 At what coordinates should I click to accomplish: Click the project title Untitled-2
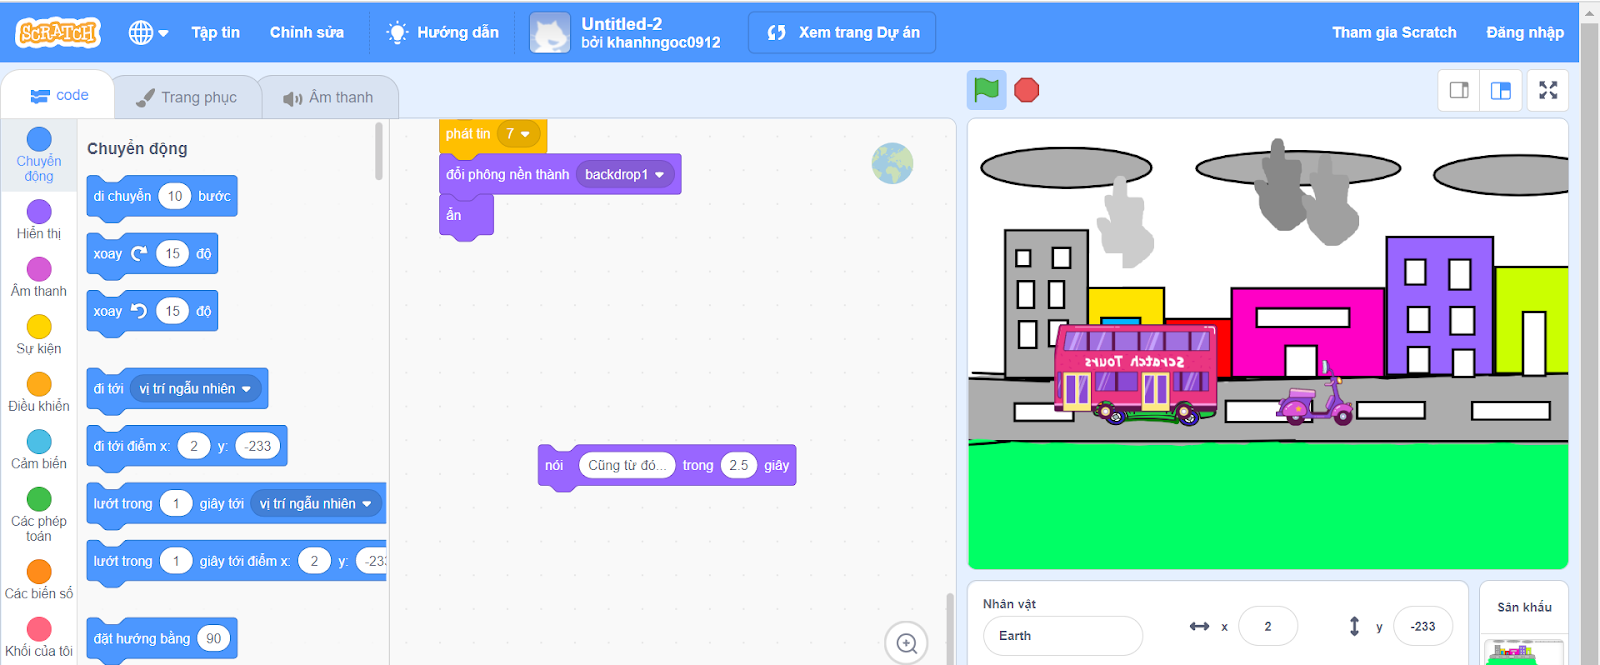[622, 24]
